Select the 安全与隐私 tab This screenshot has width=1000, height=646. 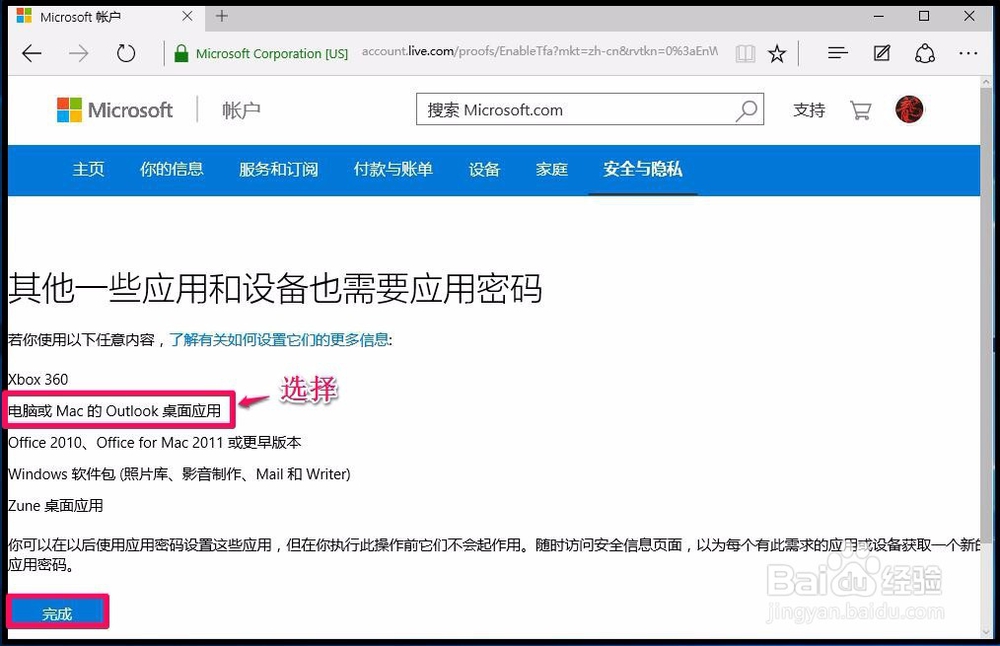(643, 169)
